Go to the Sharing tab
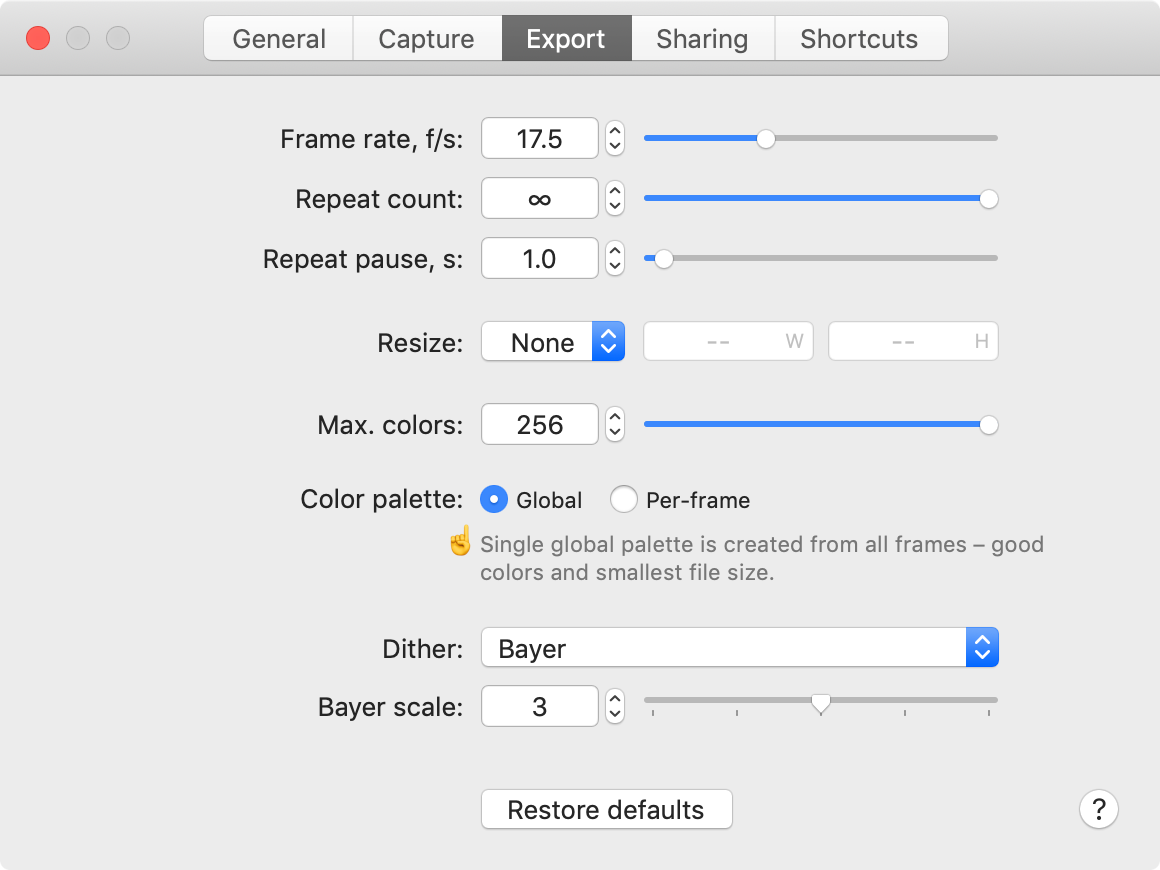 tap(702, 39)
